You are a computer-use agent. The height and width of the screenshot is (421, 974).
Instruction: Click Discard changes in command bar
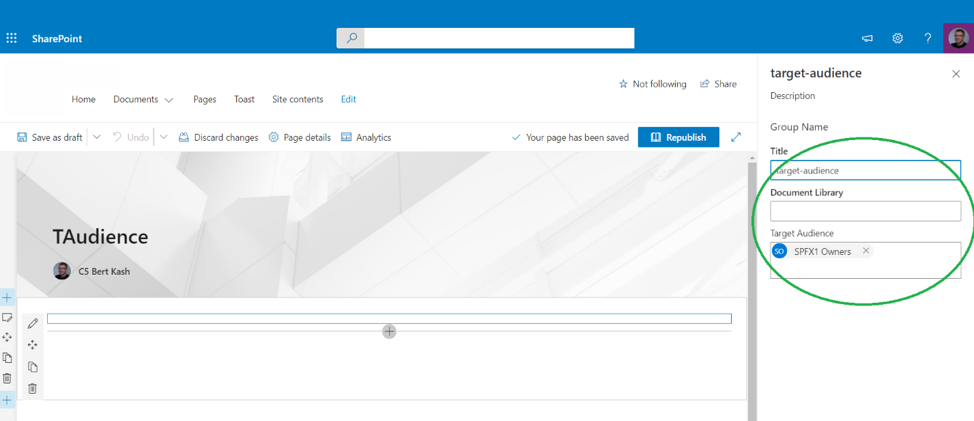click(218, 137)
